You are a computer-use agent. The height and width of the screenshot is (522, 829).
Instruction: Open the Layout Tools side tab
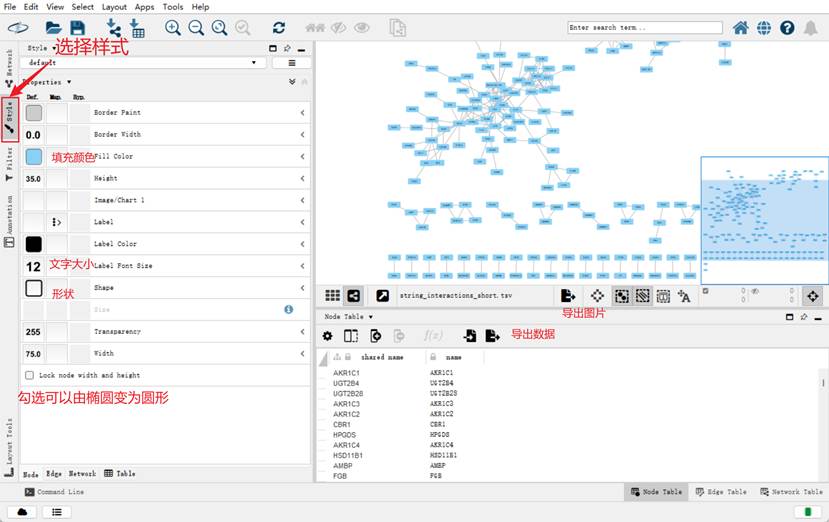pyautogui.click(x=9, y=447)
